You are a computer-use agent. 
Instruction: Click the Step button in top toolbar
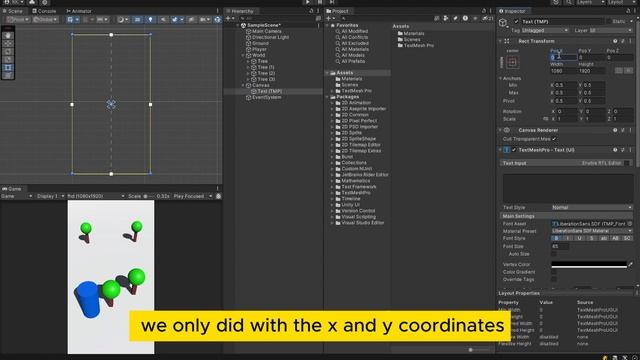click(x=332, y=2)
